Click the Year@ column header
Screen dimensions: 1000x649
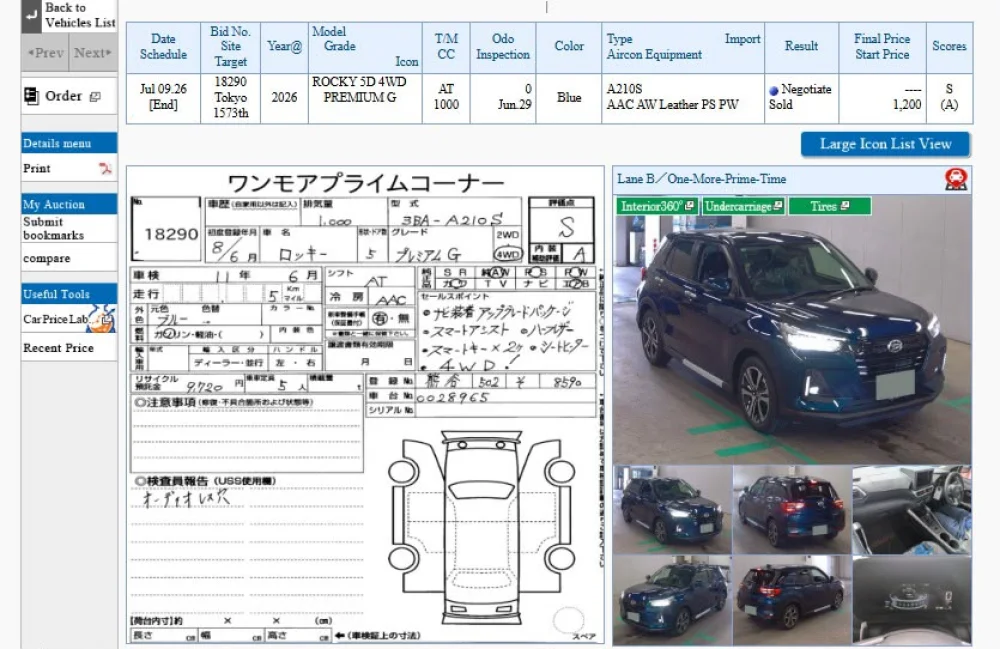[x=284, y=47]
